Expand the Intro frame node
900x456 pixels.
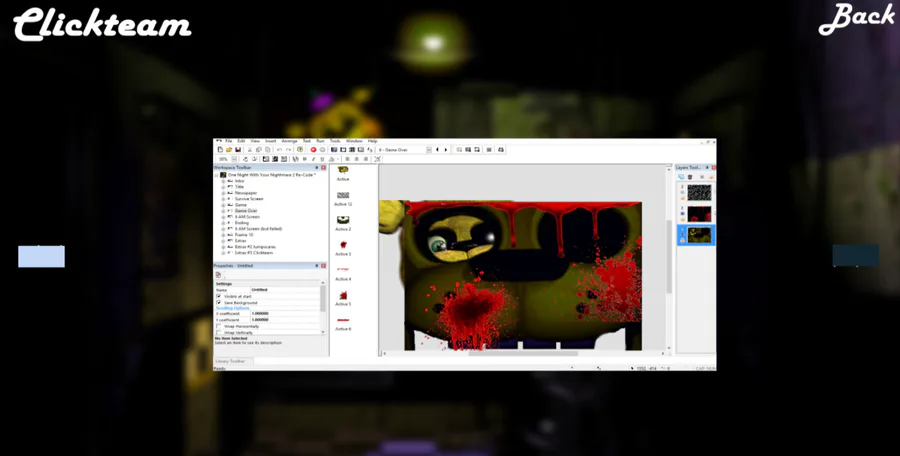click(x=223, y=181)
